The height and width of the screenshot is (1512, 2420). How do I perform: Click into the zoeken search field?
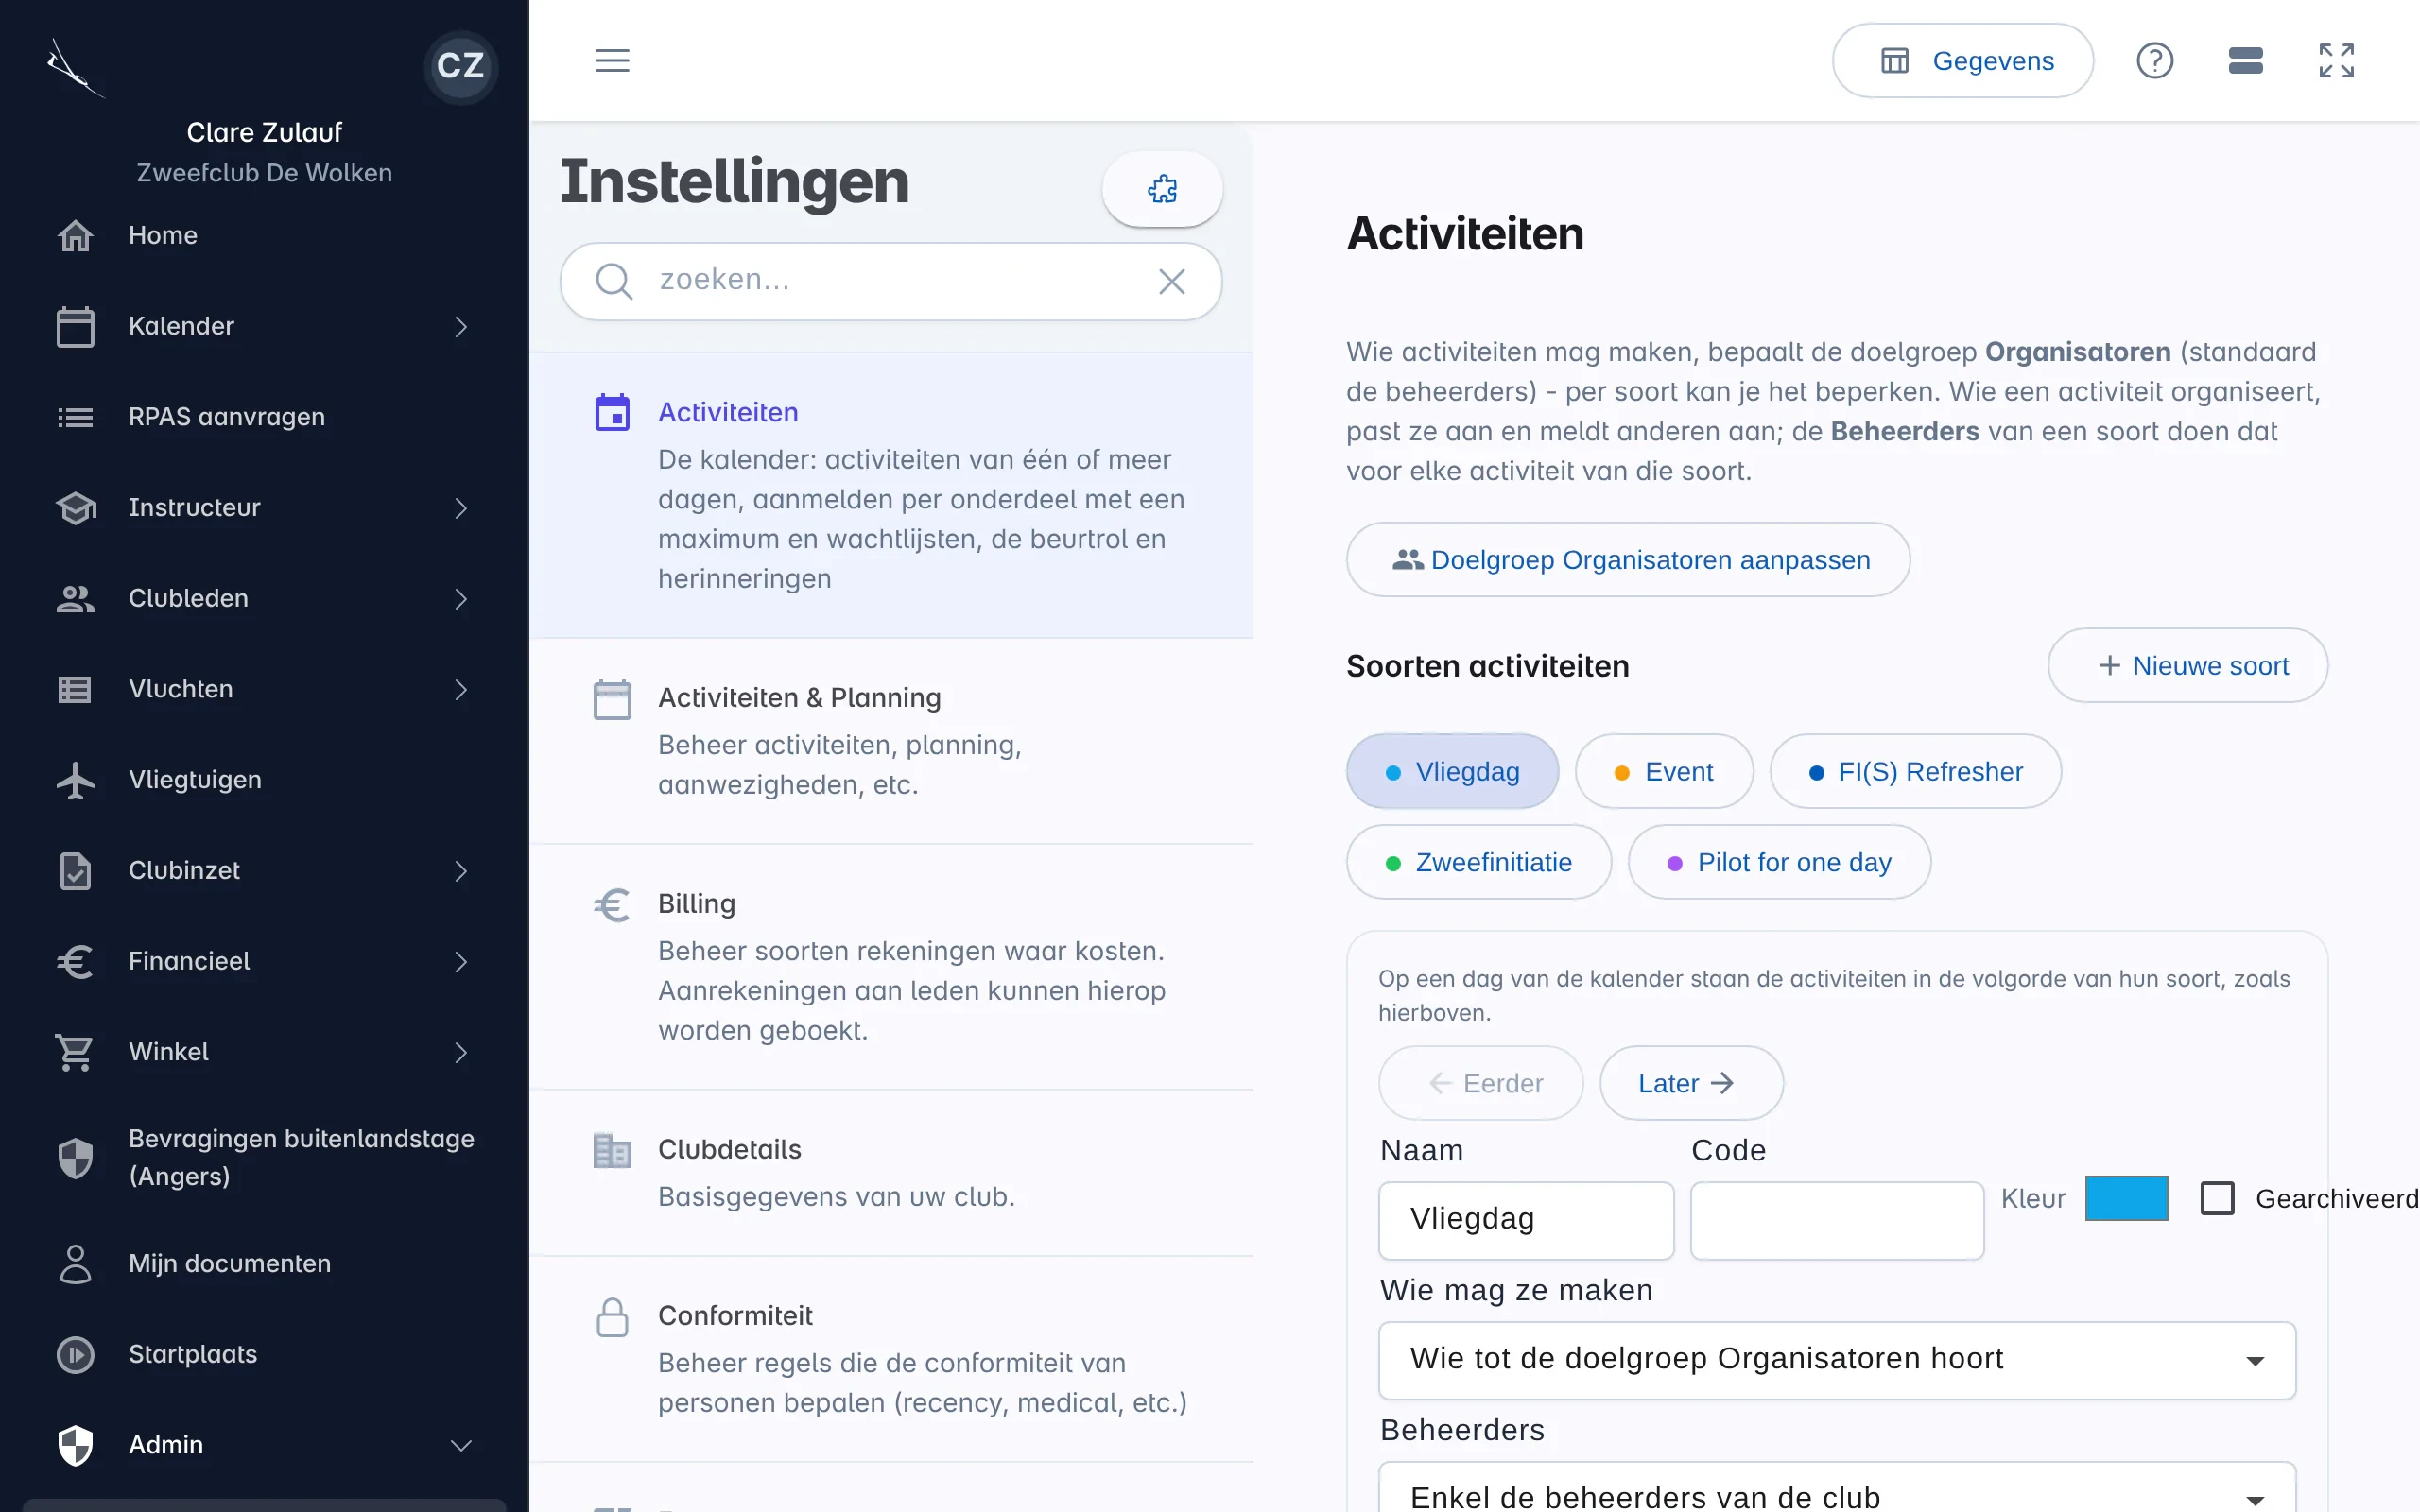tap(890, 281)
